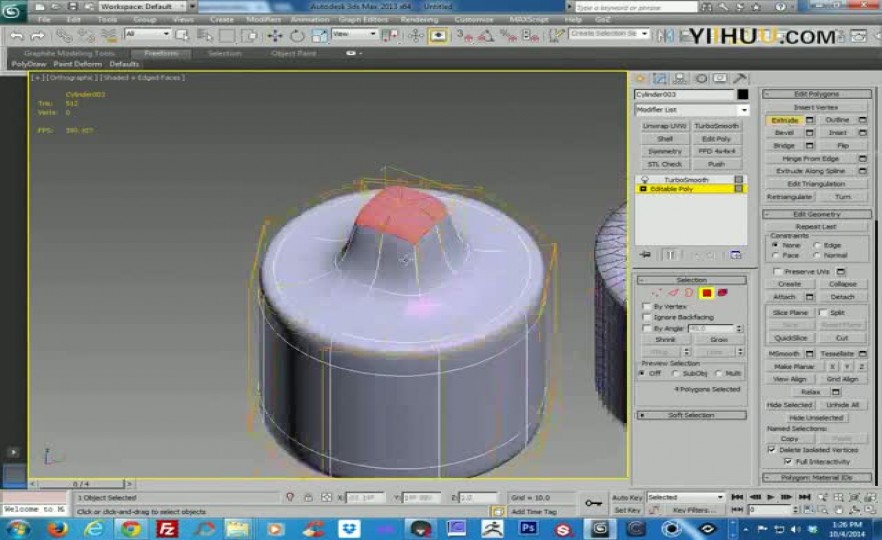Open the Rendering menu
Screen dimensions: 882x540
(x=419, y=20)
